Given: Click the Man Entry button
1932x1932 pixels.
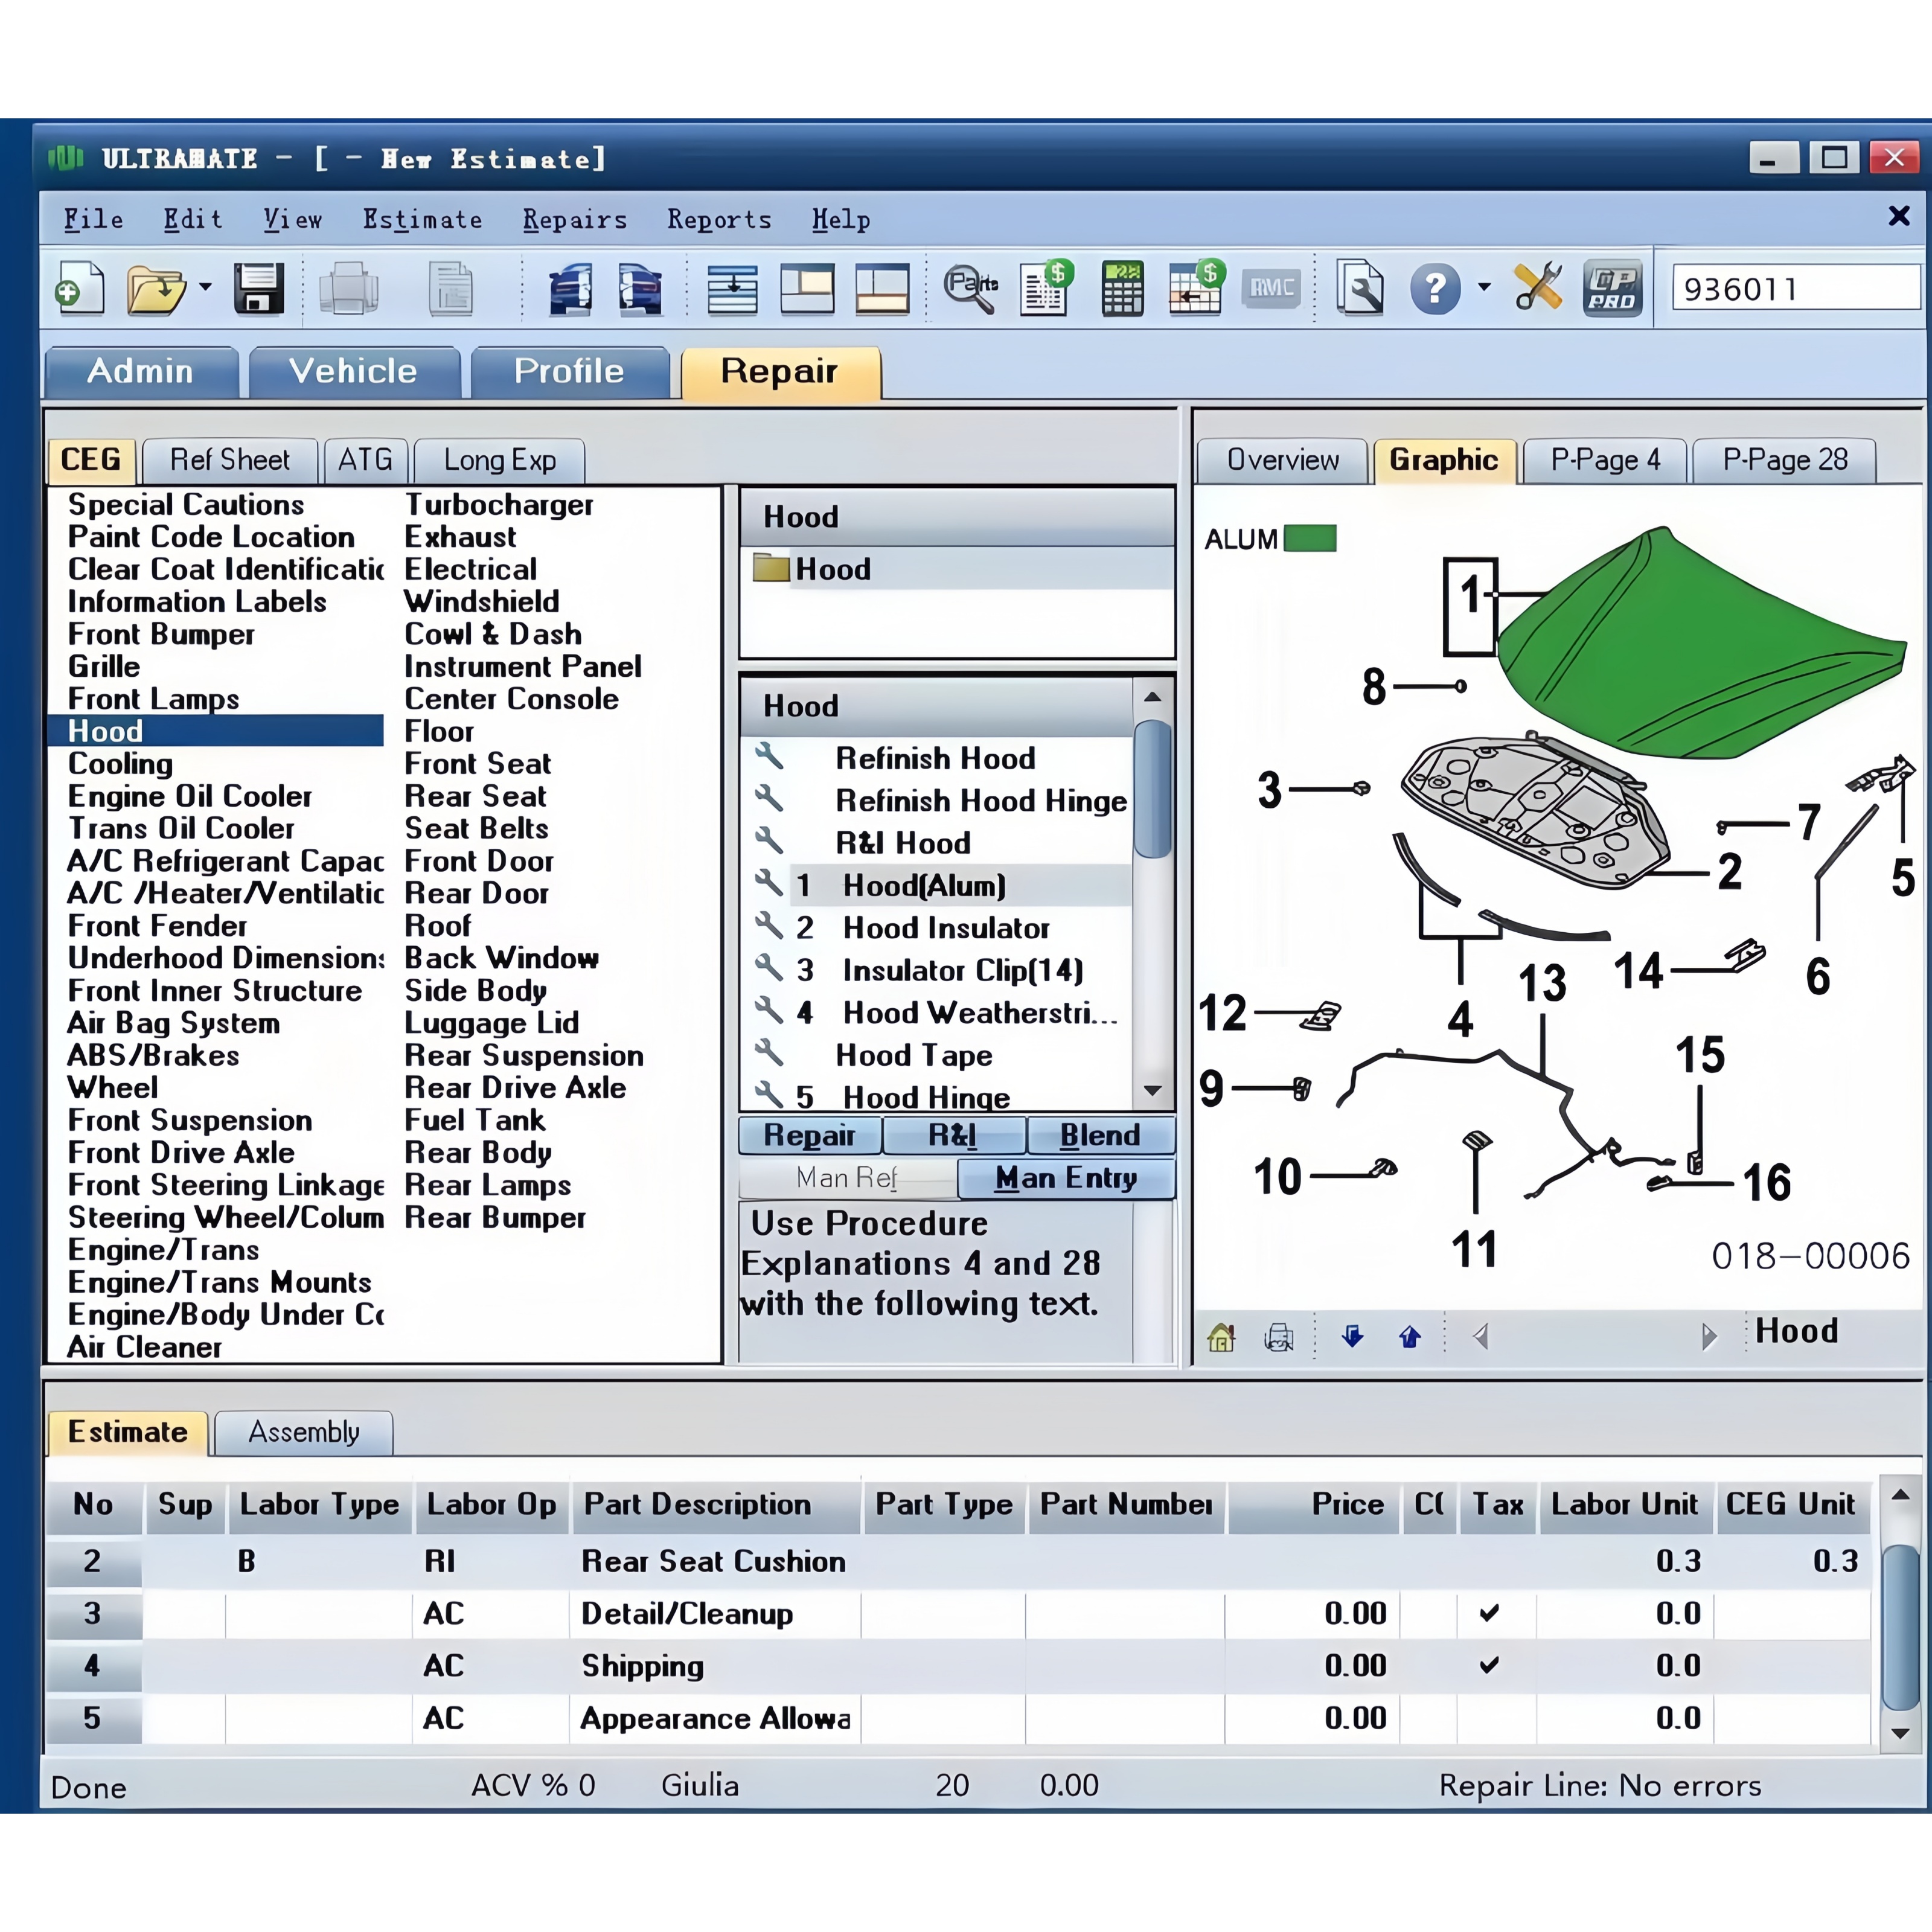Looking at the screenshot, I should [1066, 1178].
